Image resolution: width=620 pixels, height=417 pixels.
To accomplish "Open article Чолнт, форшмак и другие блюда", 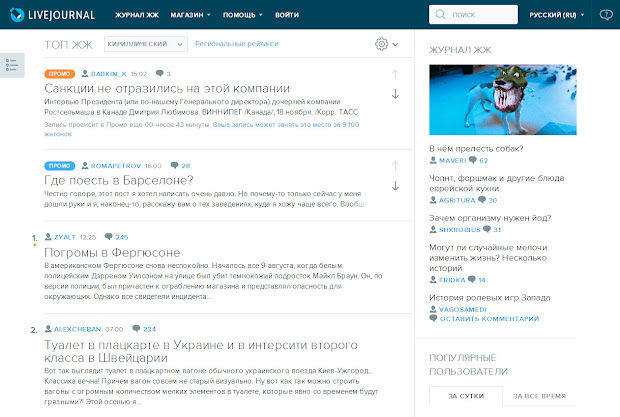I will click(x=497, y=183).
